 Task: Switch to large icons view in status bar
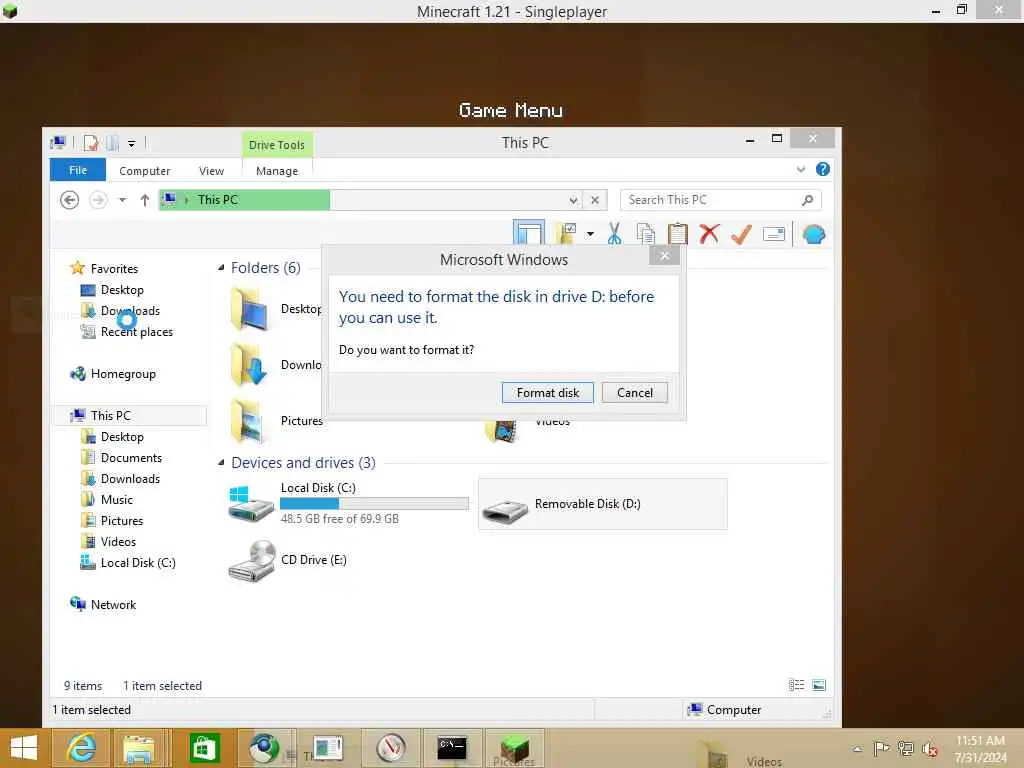(x=818, y=685)
